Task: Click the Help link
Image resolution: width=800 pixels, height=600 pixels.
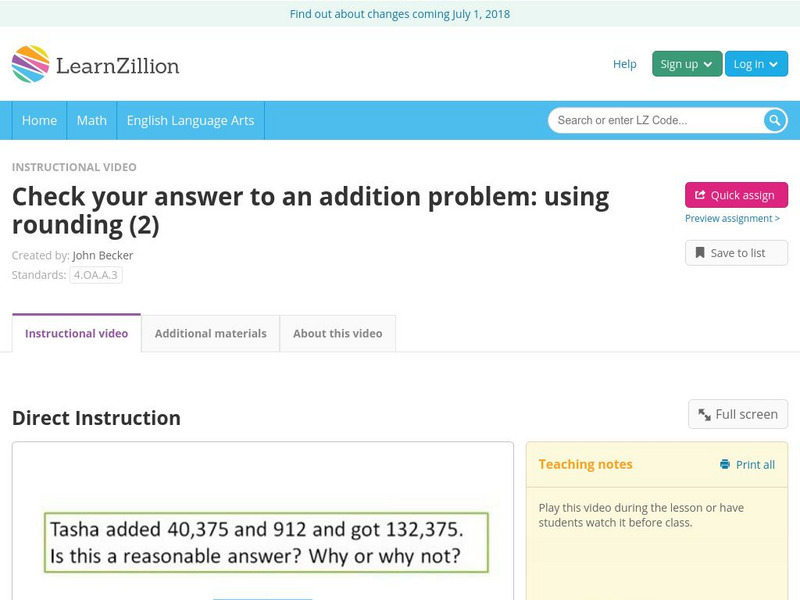Action: [623, 63]
